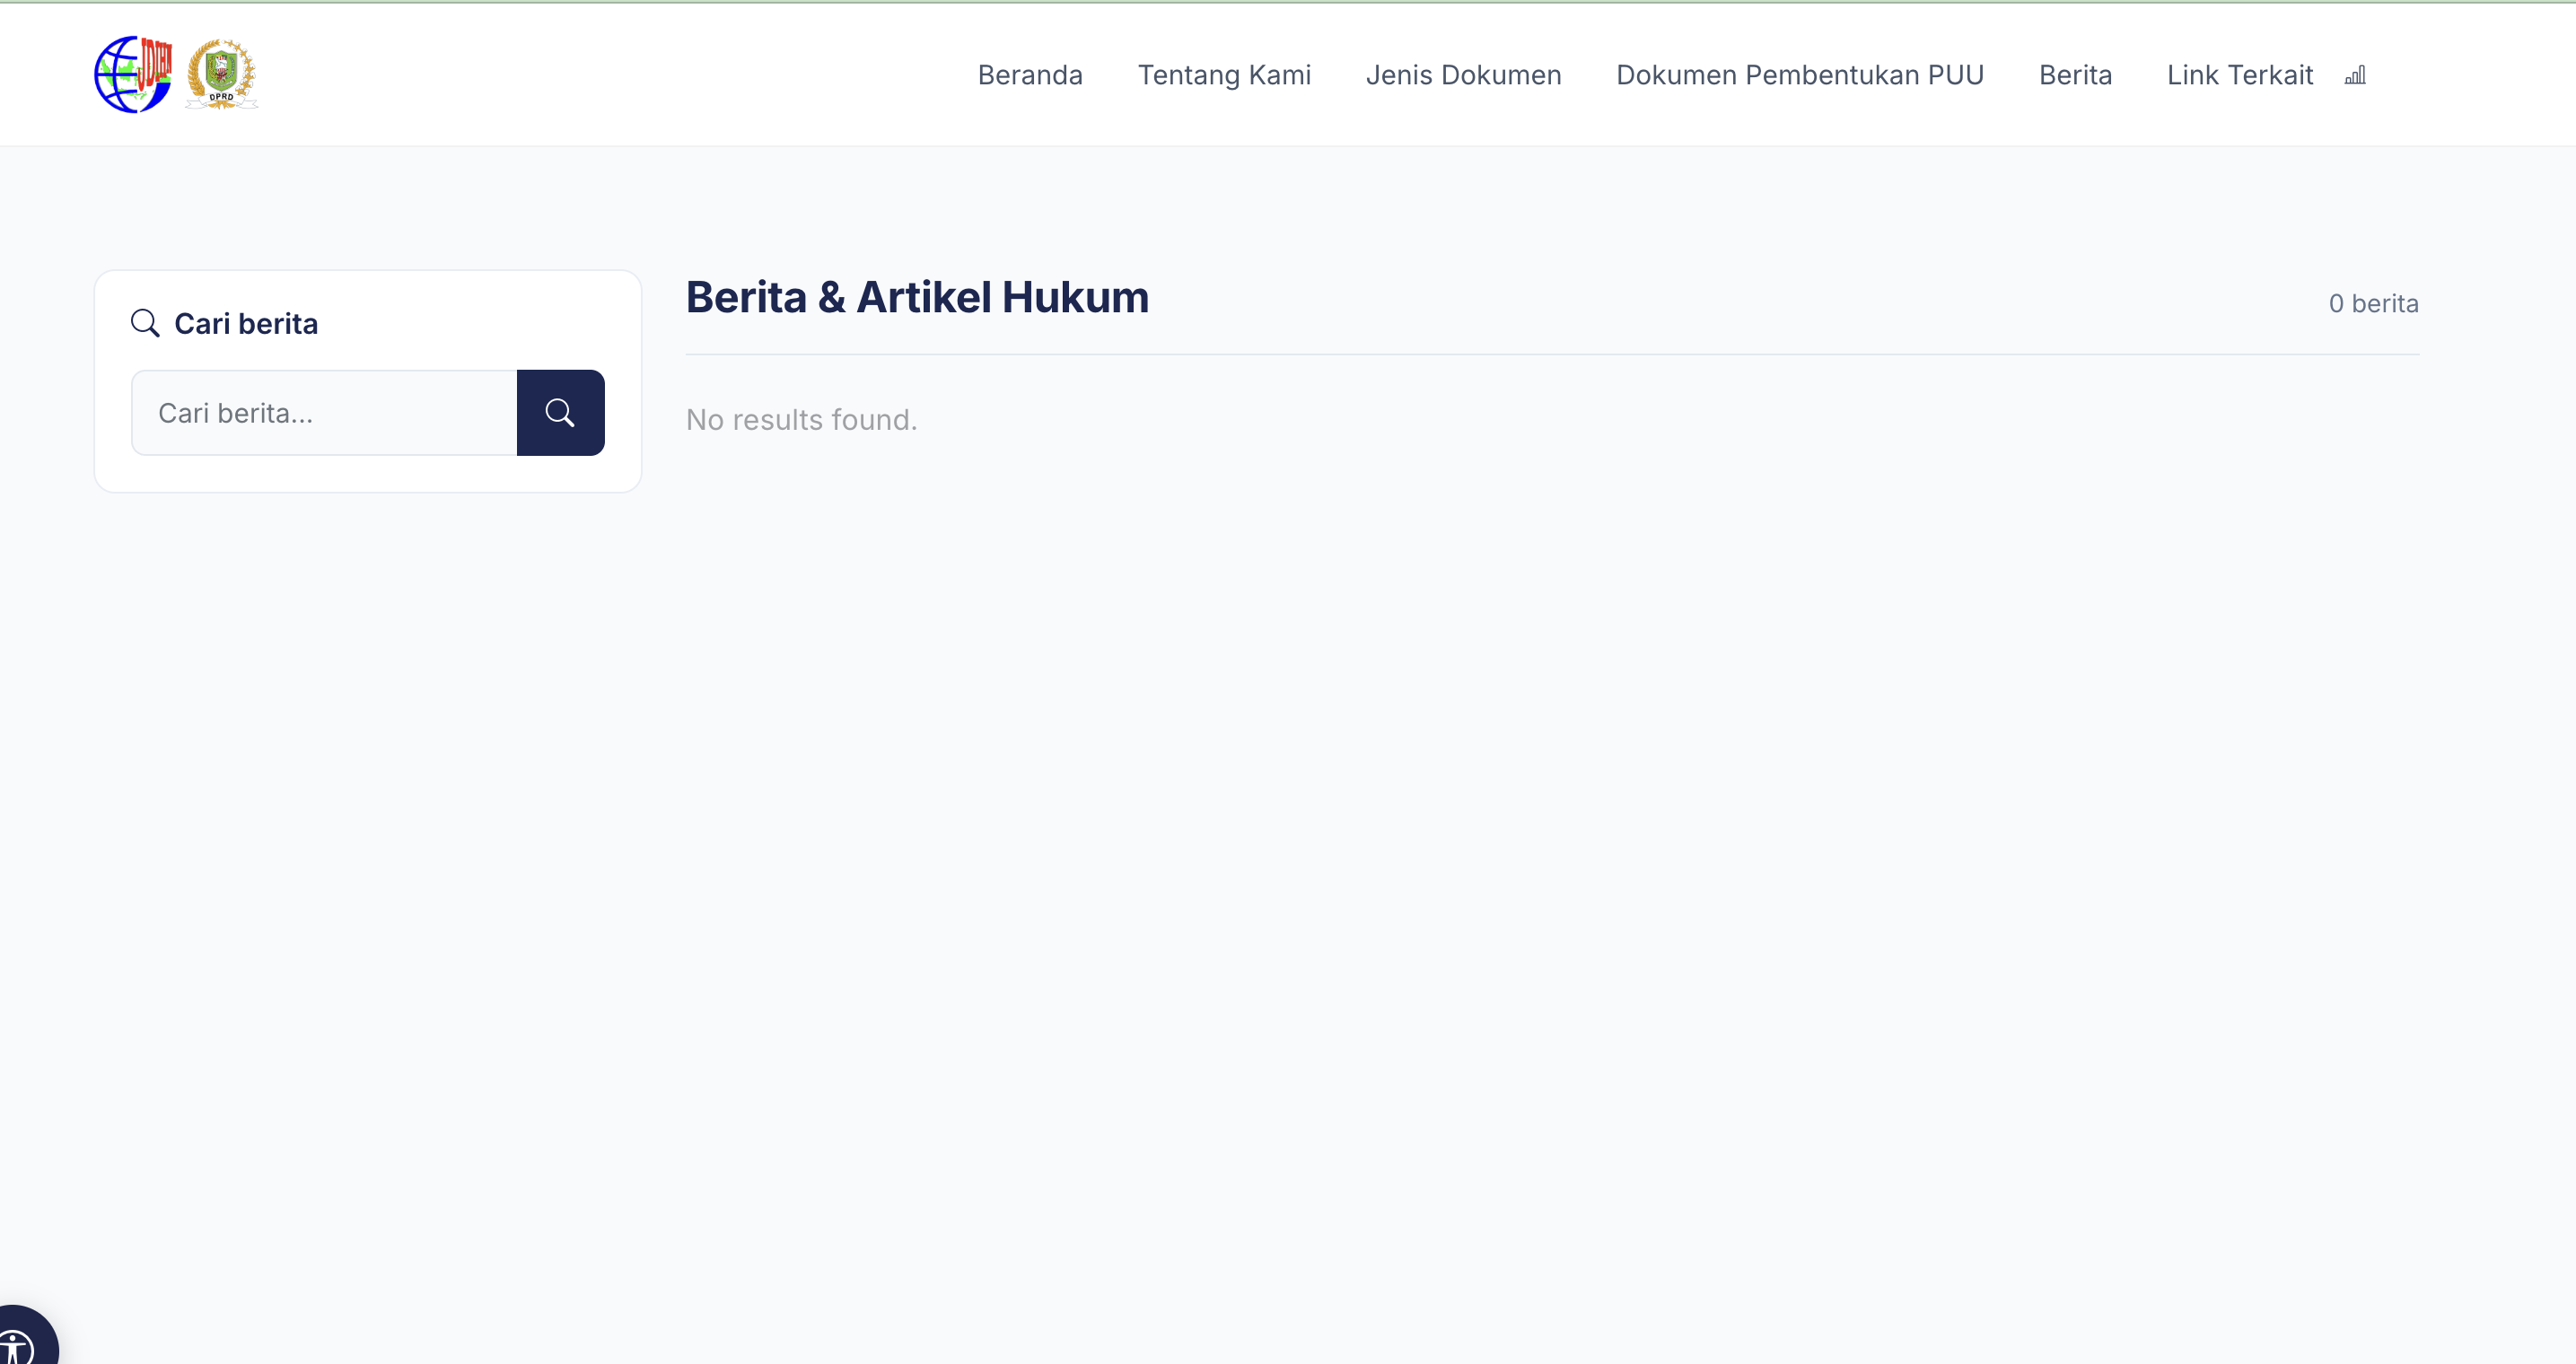Open the Tentang Kami menu
This screenshot has height=1364, width=2576.
point(1224,75)
